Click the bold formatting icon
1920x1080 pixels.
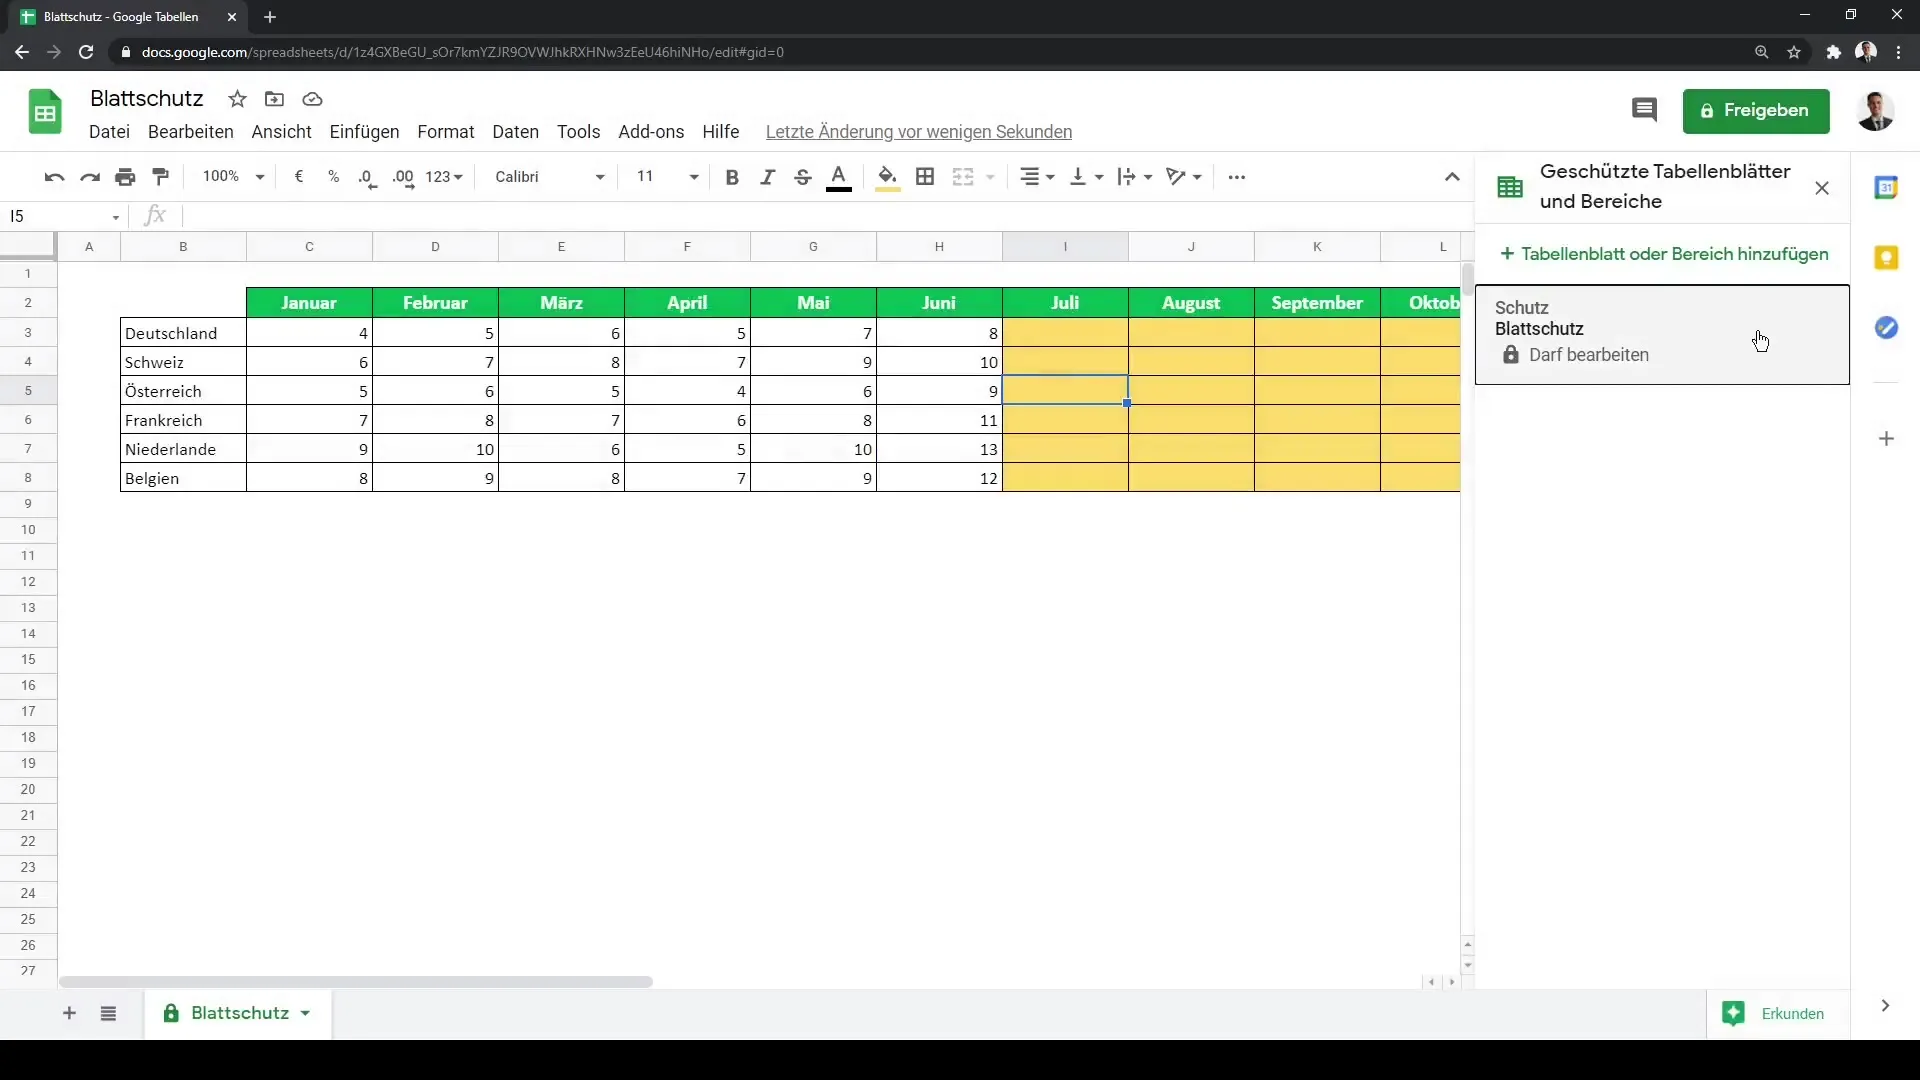[x=732, y=175]
